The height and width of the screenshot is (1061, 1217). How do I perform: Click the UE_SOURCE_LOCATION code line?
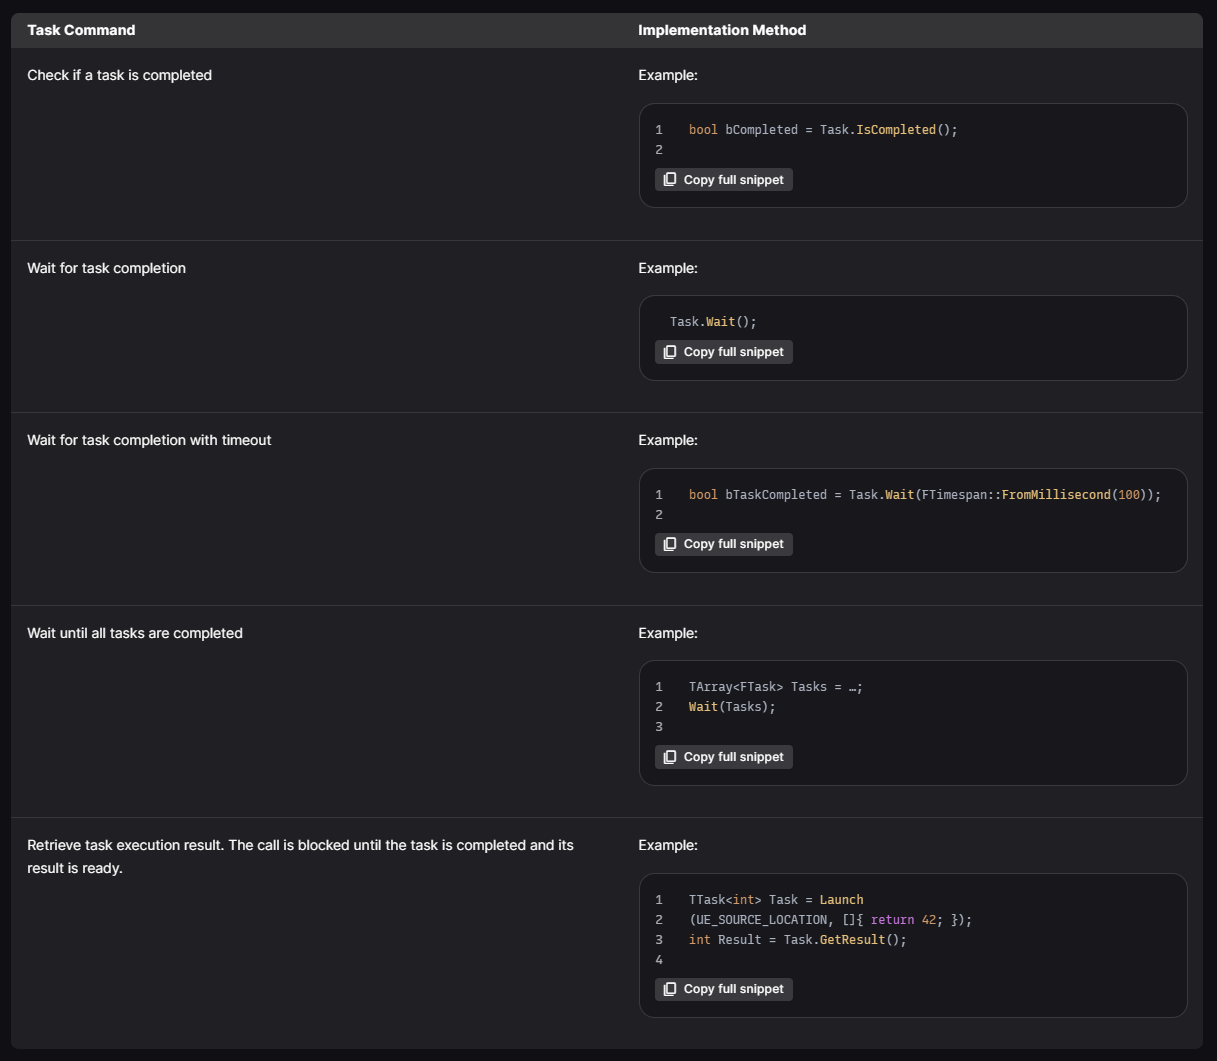(x=830, y=920)
